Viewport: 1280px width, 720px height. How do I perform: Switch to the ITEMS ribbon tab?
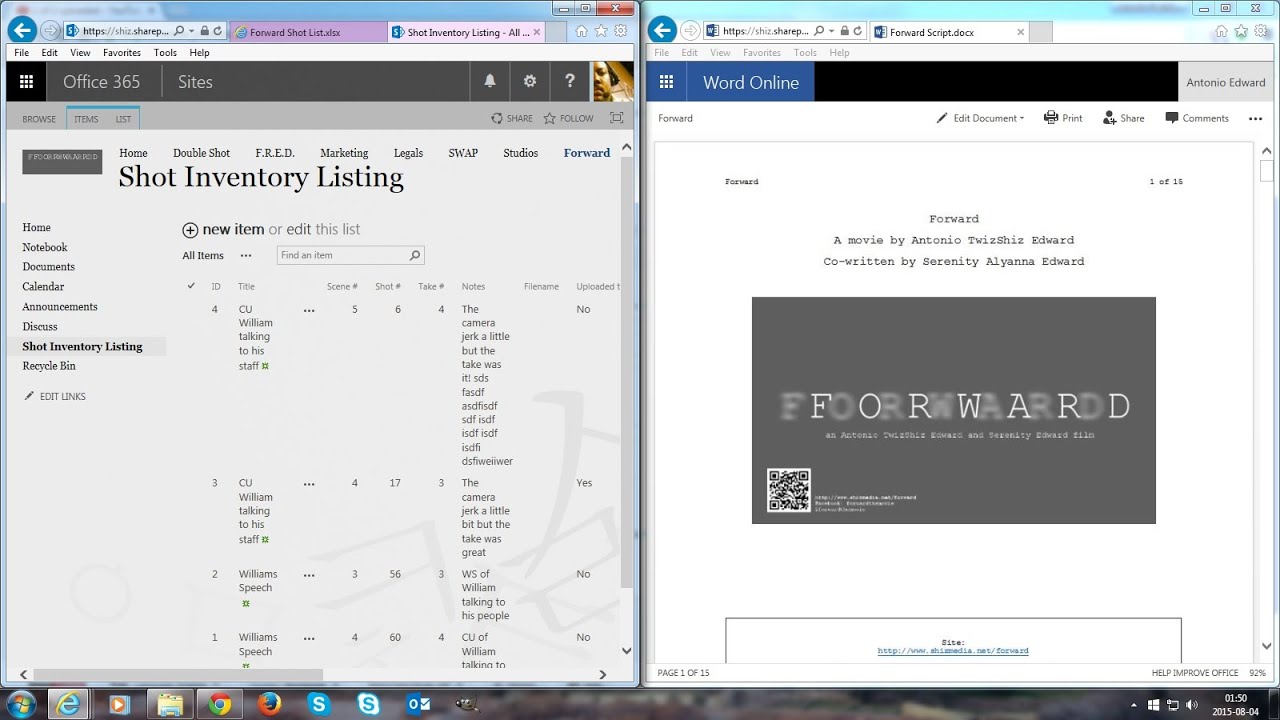click(x=86, y=119)
